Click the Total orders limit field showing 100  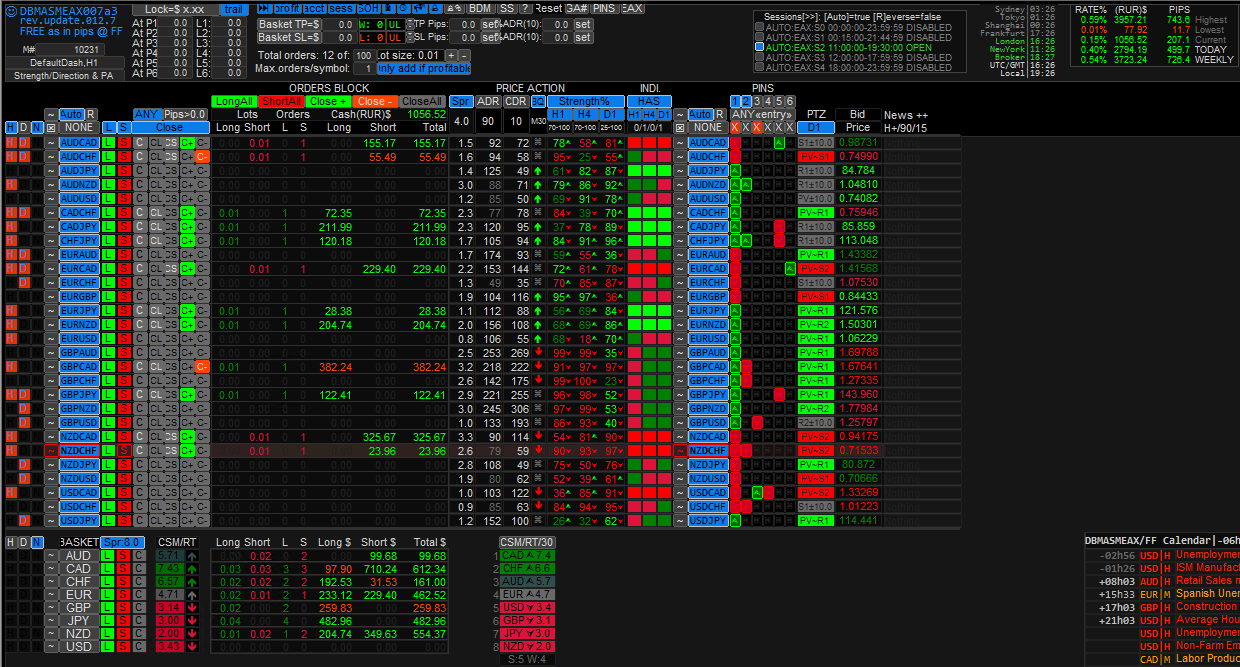click(x=364, y=55)
